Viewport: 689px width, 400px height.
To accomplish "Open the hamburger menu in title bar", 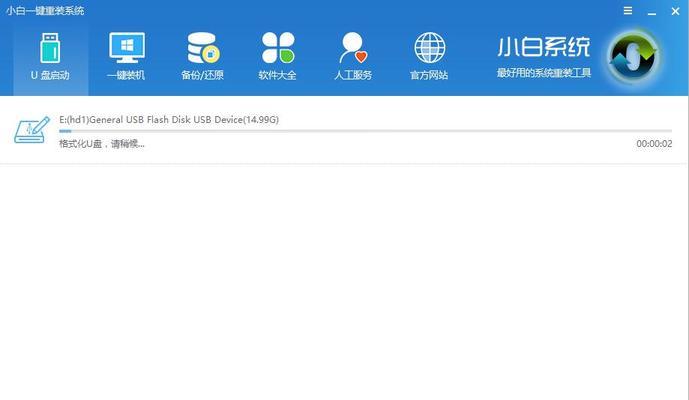I will (x=628, y=11).
